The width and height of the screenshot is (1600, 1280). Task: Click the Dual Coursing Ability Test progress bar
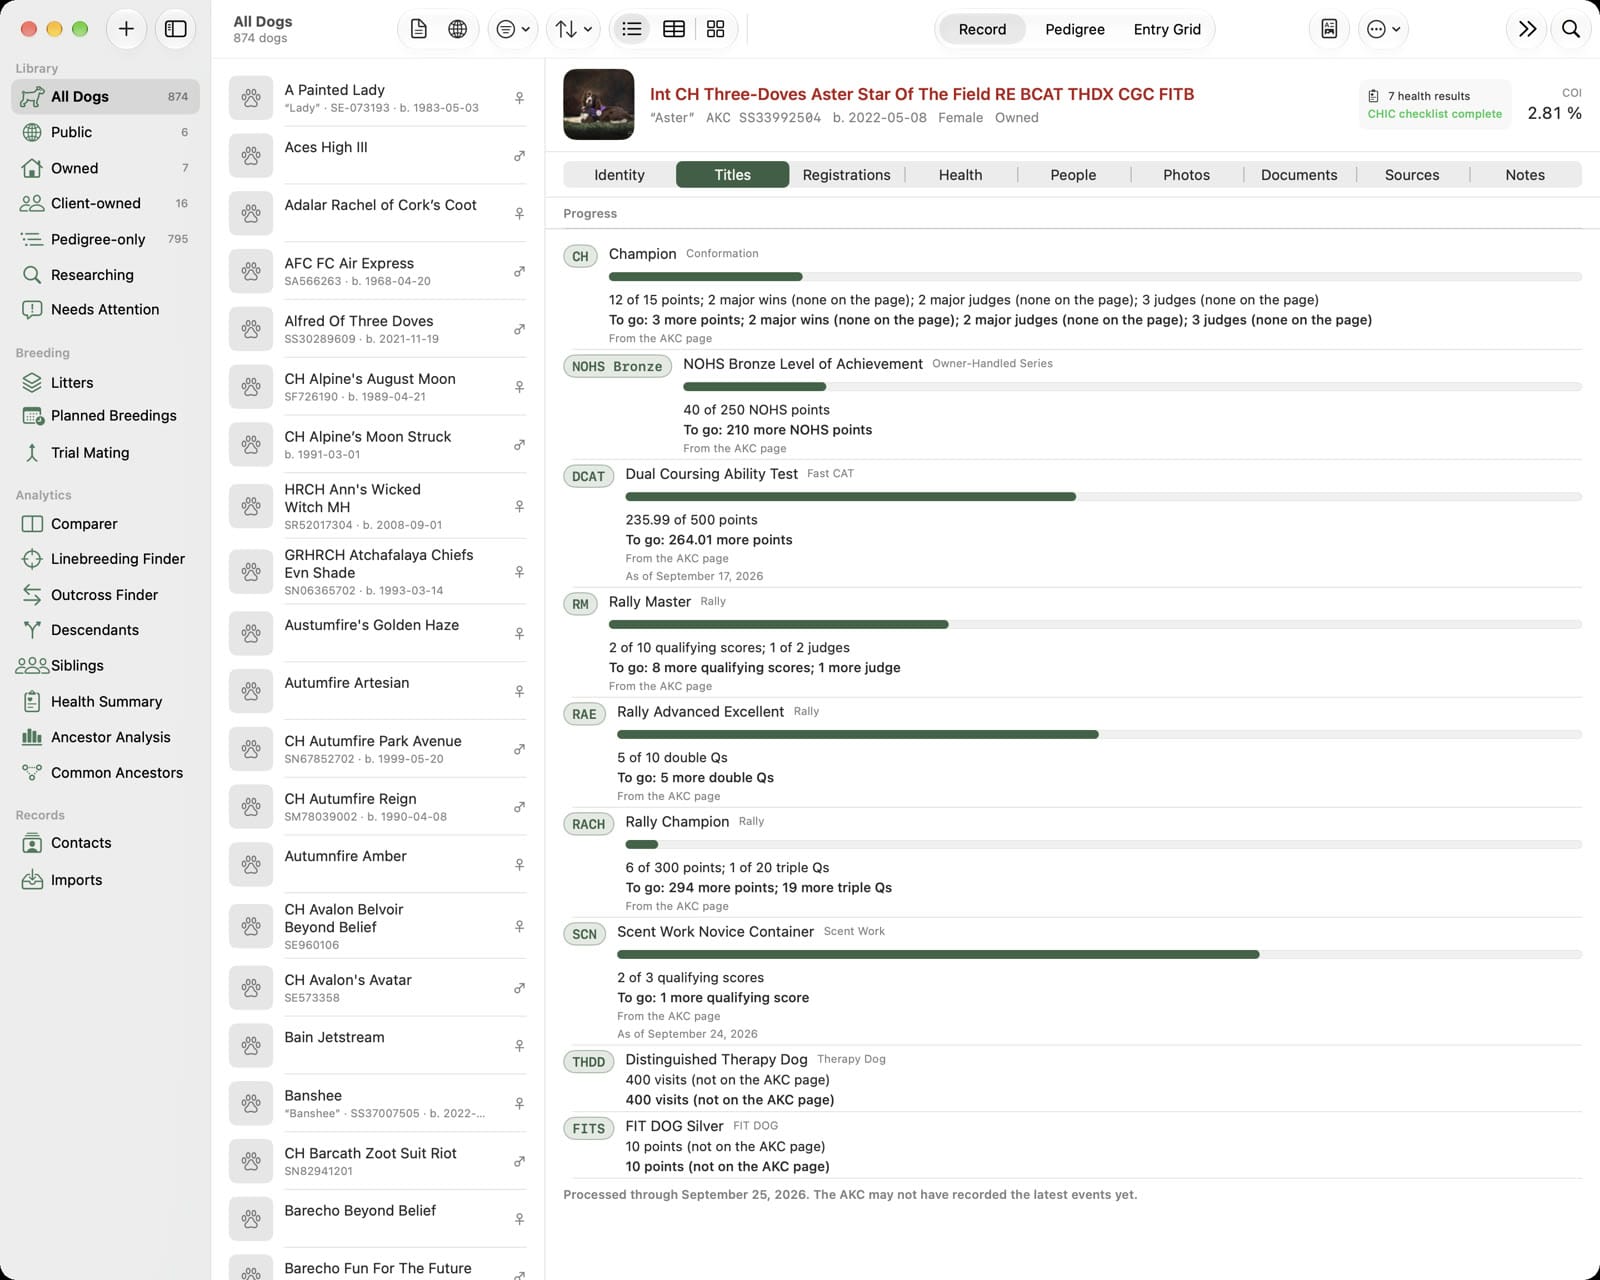click(x=1103, y=497)
